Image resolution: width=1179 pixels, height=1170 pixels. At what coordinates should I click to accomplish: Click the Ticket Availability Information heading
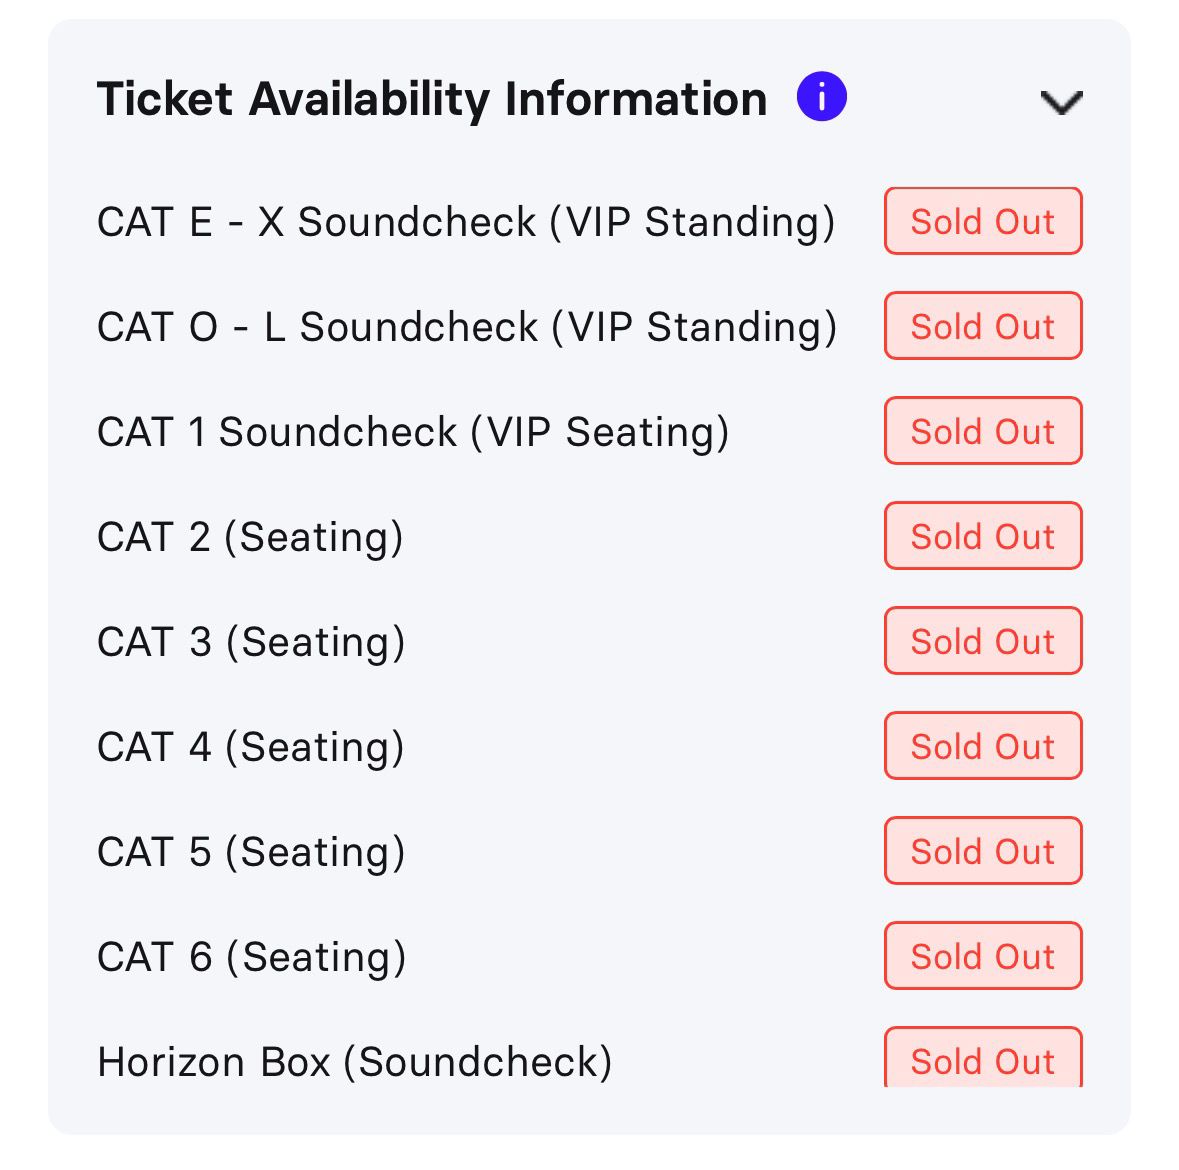coord(431,99)
